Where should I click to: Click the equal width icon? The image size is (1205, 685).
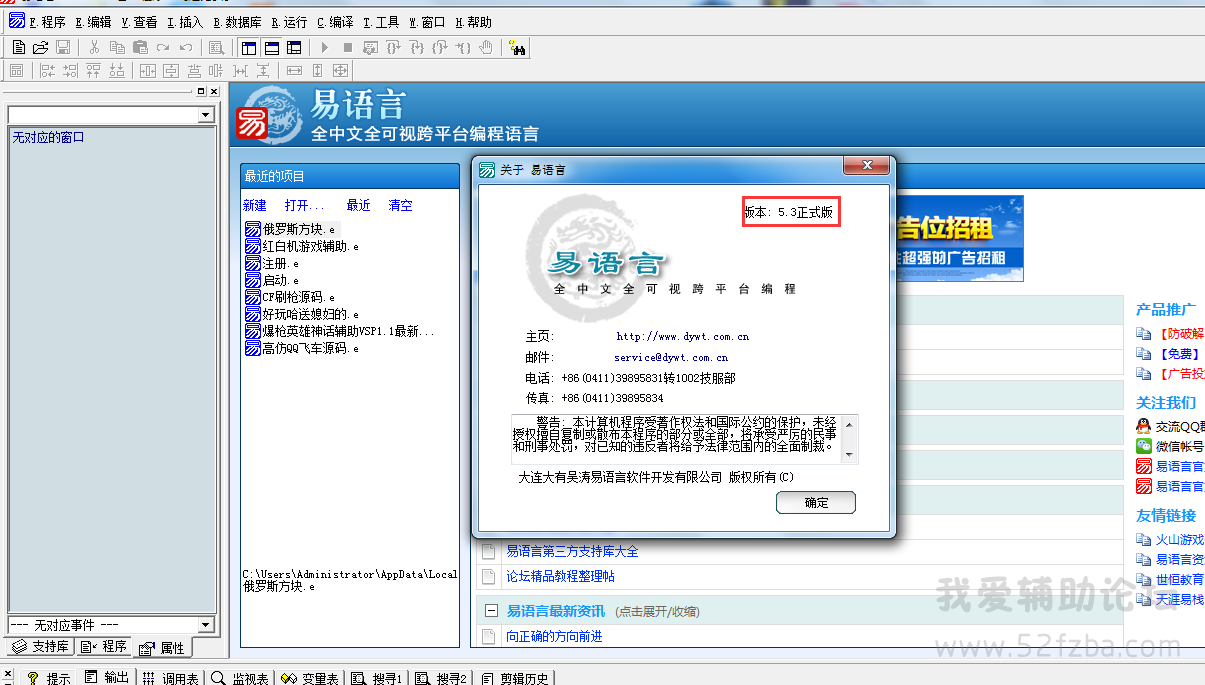[294, 71]
